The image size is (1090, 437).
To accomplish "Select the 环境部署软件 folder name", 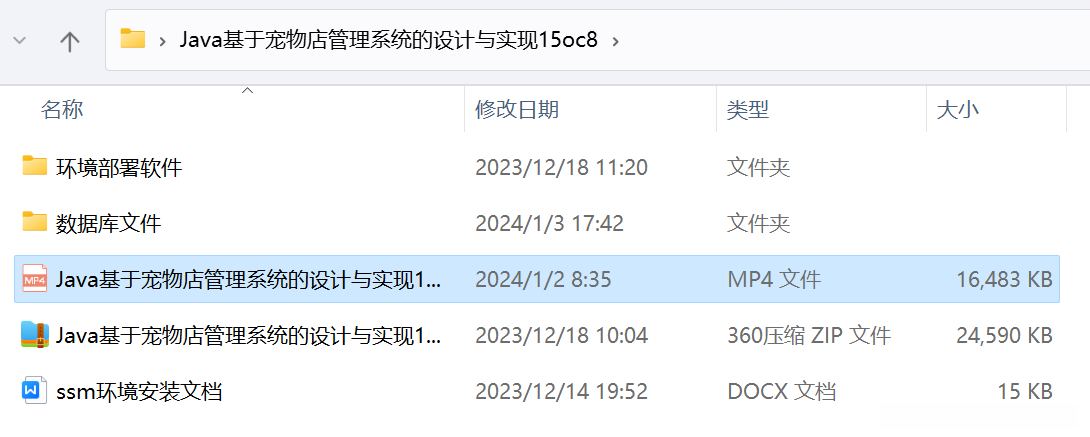I will (x=119, y=167).
